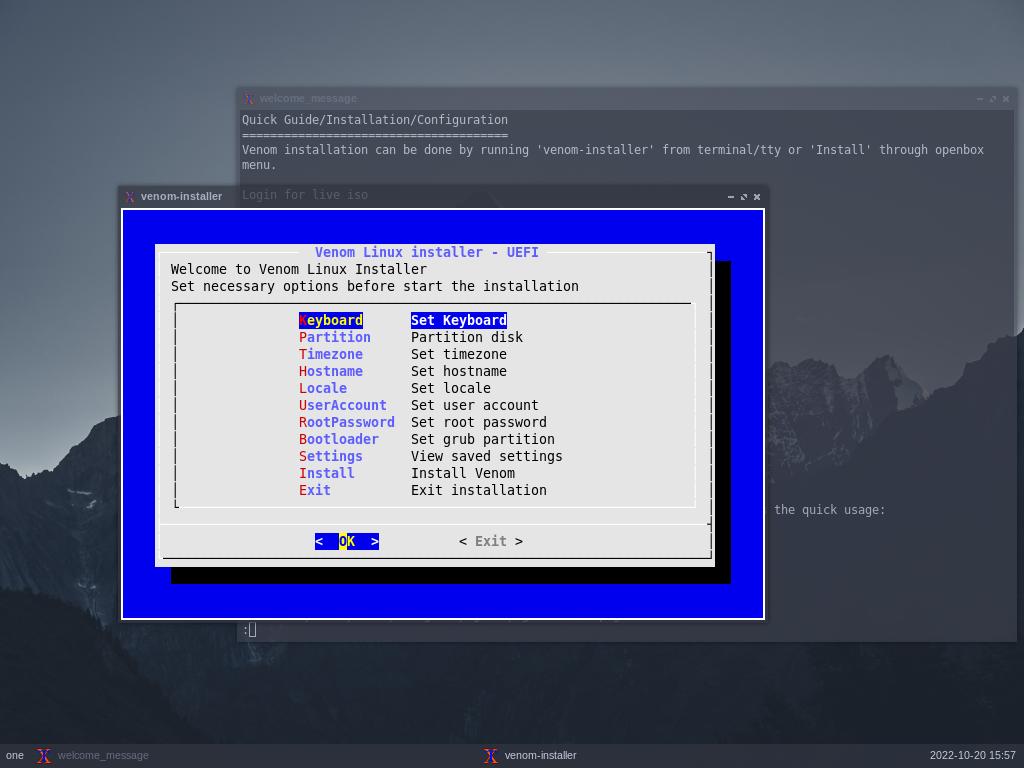Select the Keyboard menu entry
The width and height of the screenshot is (1024, 768).
(x=330, y=320)
